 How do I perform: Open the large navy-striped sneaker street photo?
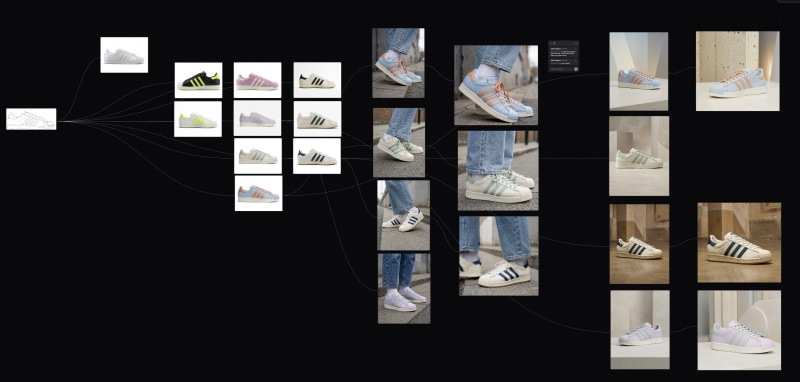(498, 256)
